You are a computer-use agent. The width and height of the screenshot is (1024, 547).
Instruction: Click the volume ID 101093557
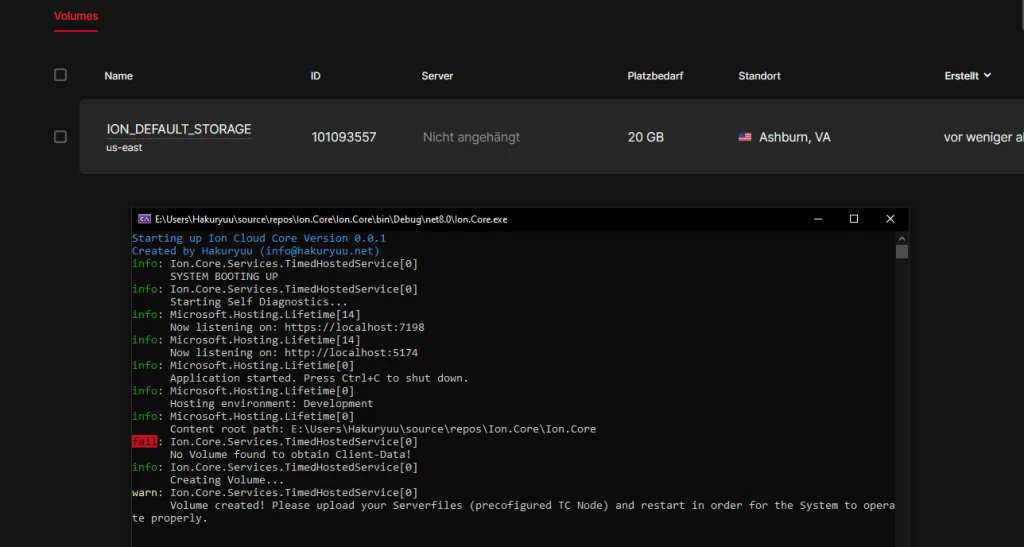click(x=344, y=137)
